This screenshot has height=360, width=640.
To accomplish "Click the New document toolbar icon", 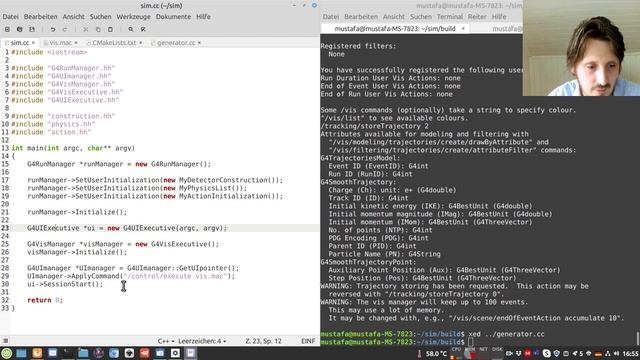I will (x=7, y=29).
